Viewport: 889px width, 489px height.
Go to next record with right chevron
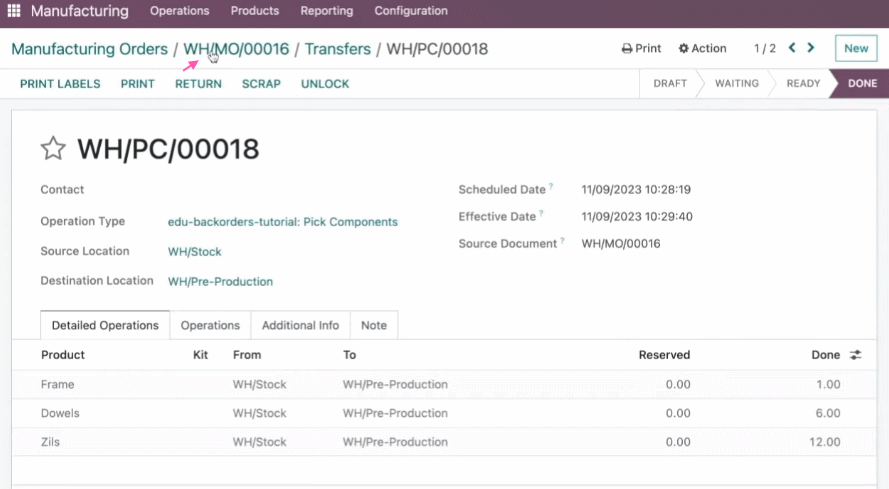coord(811,48)
